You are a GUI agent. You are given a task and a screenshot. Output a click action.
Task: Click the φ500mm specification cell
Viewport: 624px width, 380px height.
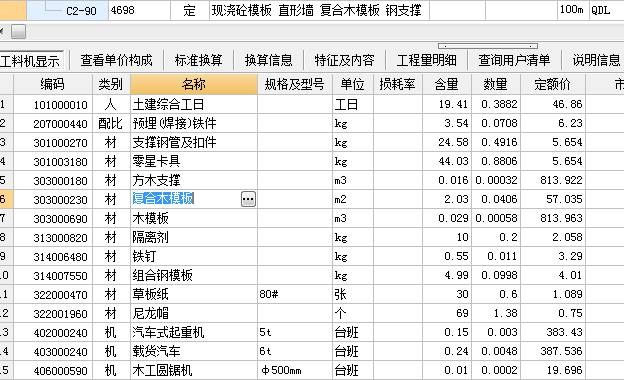point(295,370)
